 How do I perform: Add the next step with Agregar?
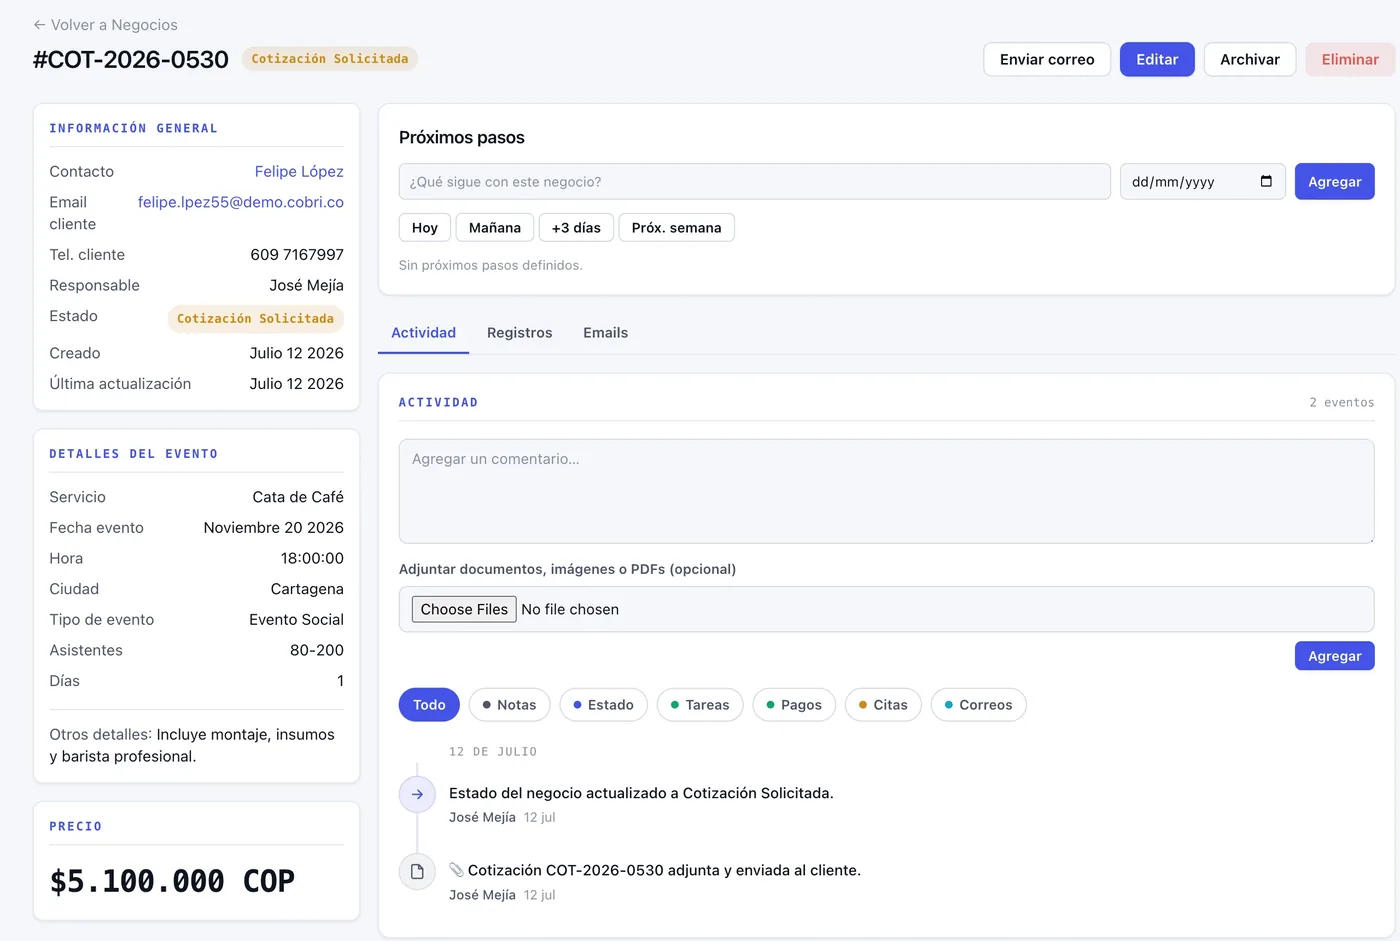coord(1334,182)
